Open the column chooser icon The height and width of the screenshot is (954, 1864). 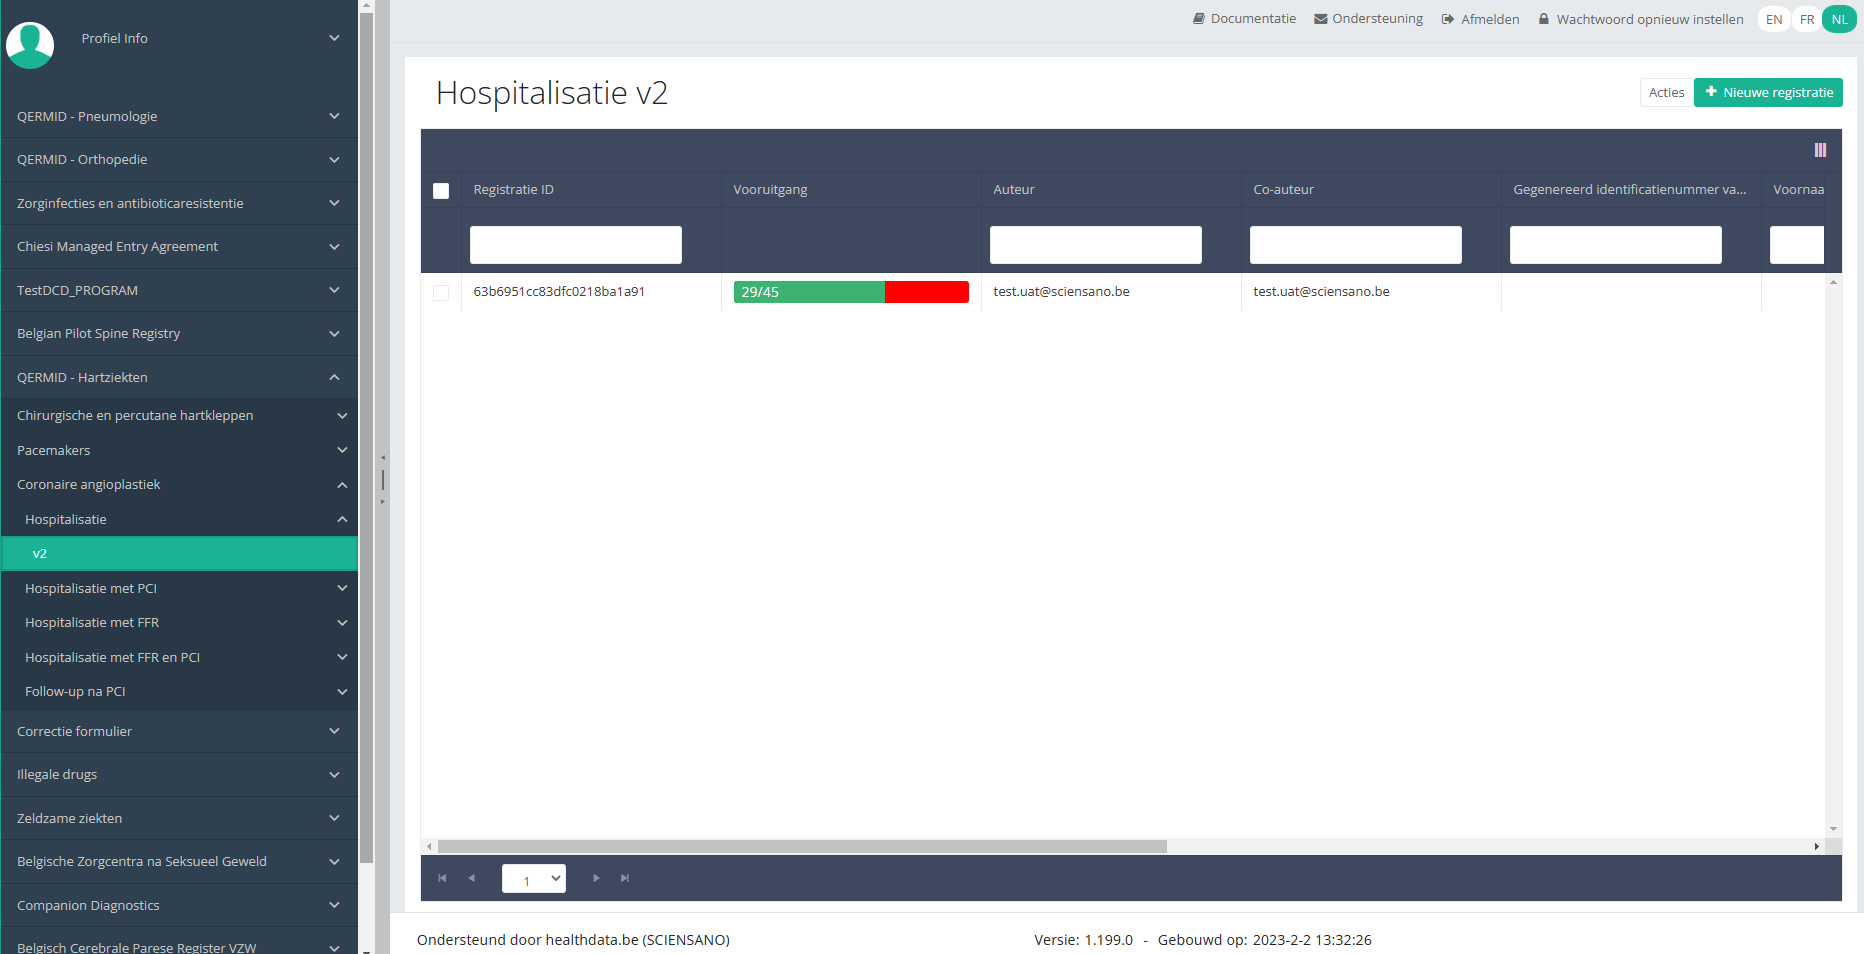pos(1820,150)
